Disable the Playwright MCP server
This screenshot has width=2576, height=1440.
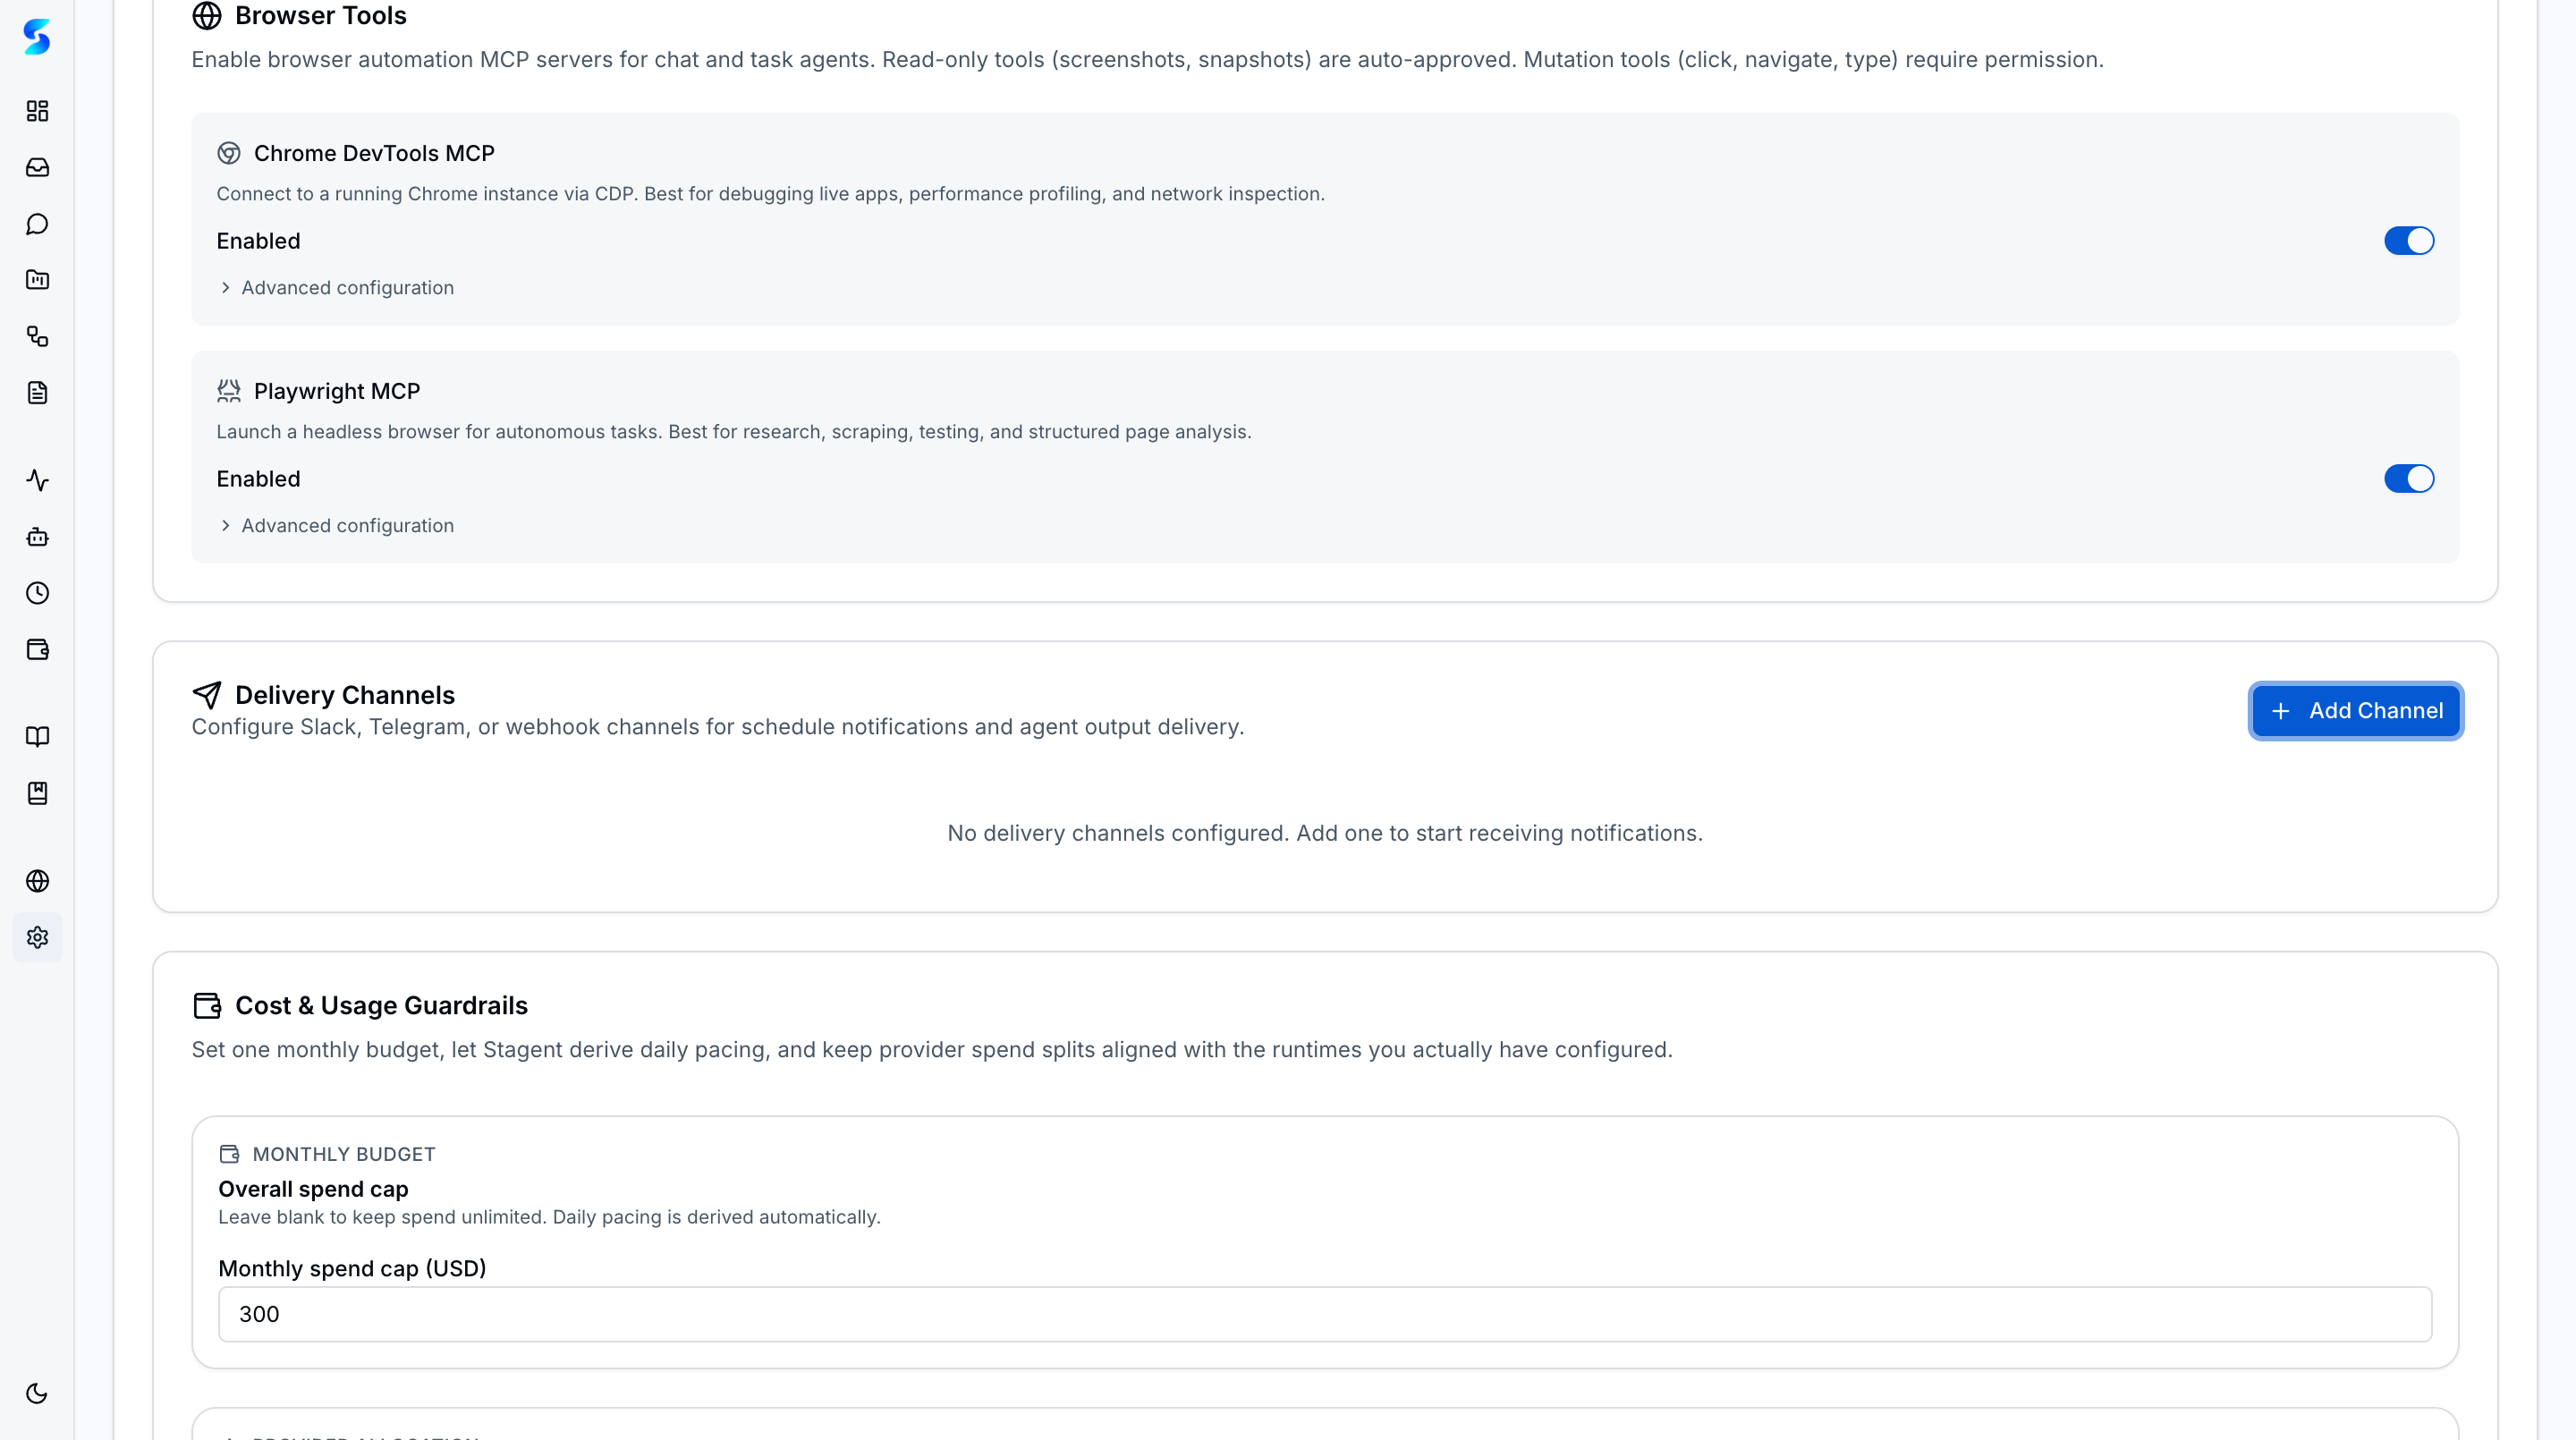coord(2408,478)
